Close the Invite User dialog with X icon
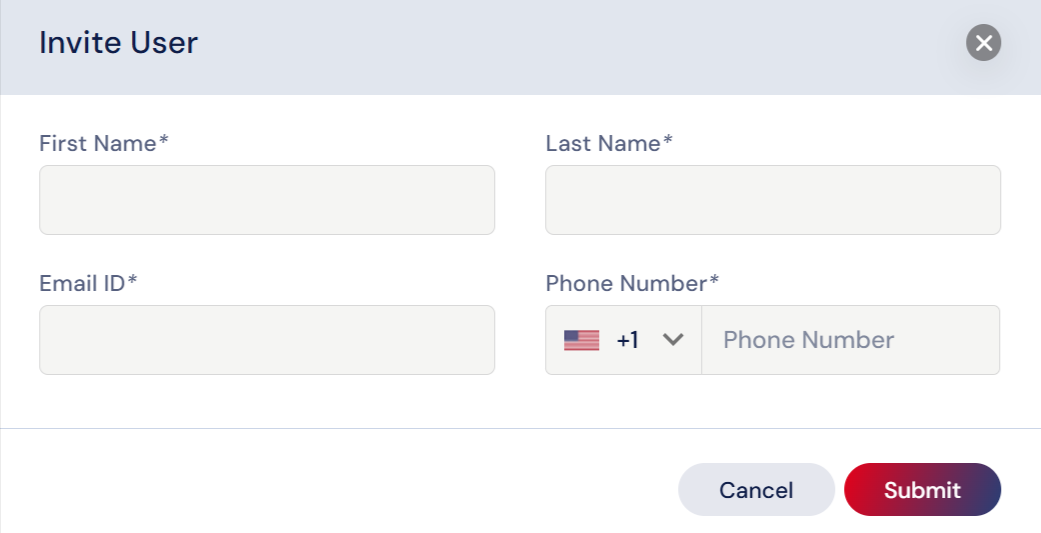The height and width of the screenshot is (533, 1041). click(983, 42)
